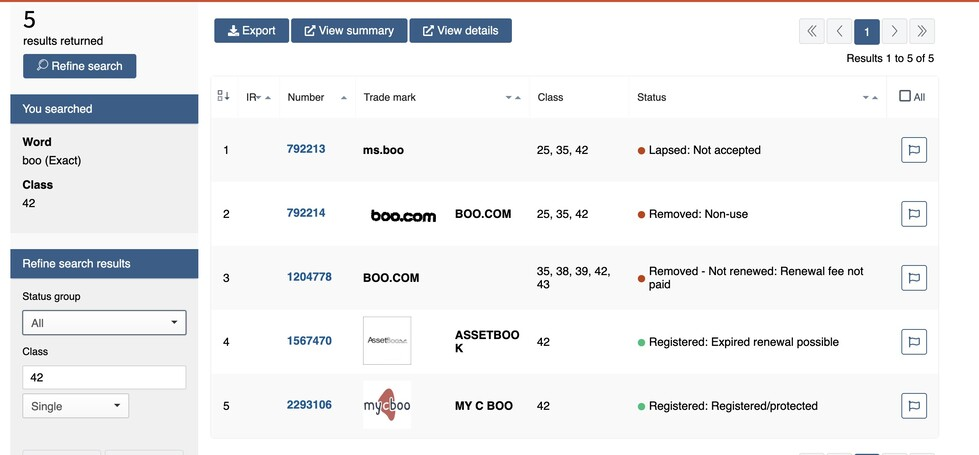The height and width of the screenshot is (455, 979).
Task: Click the Export button
Action: click(252, 31)
